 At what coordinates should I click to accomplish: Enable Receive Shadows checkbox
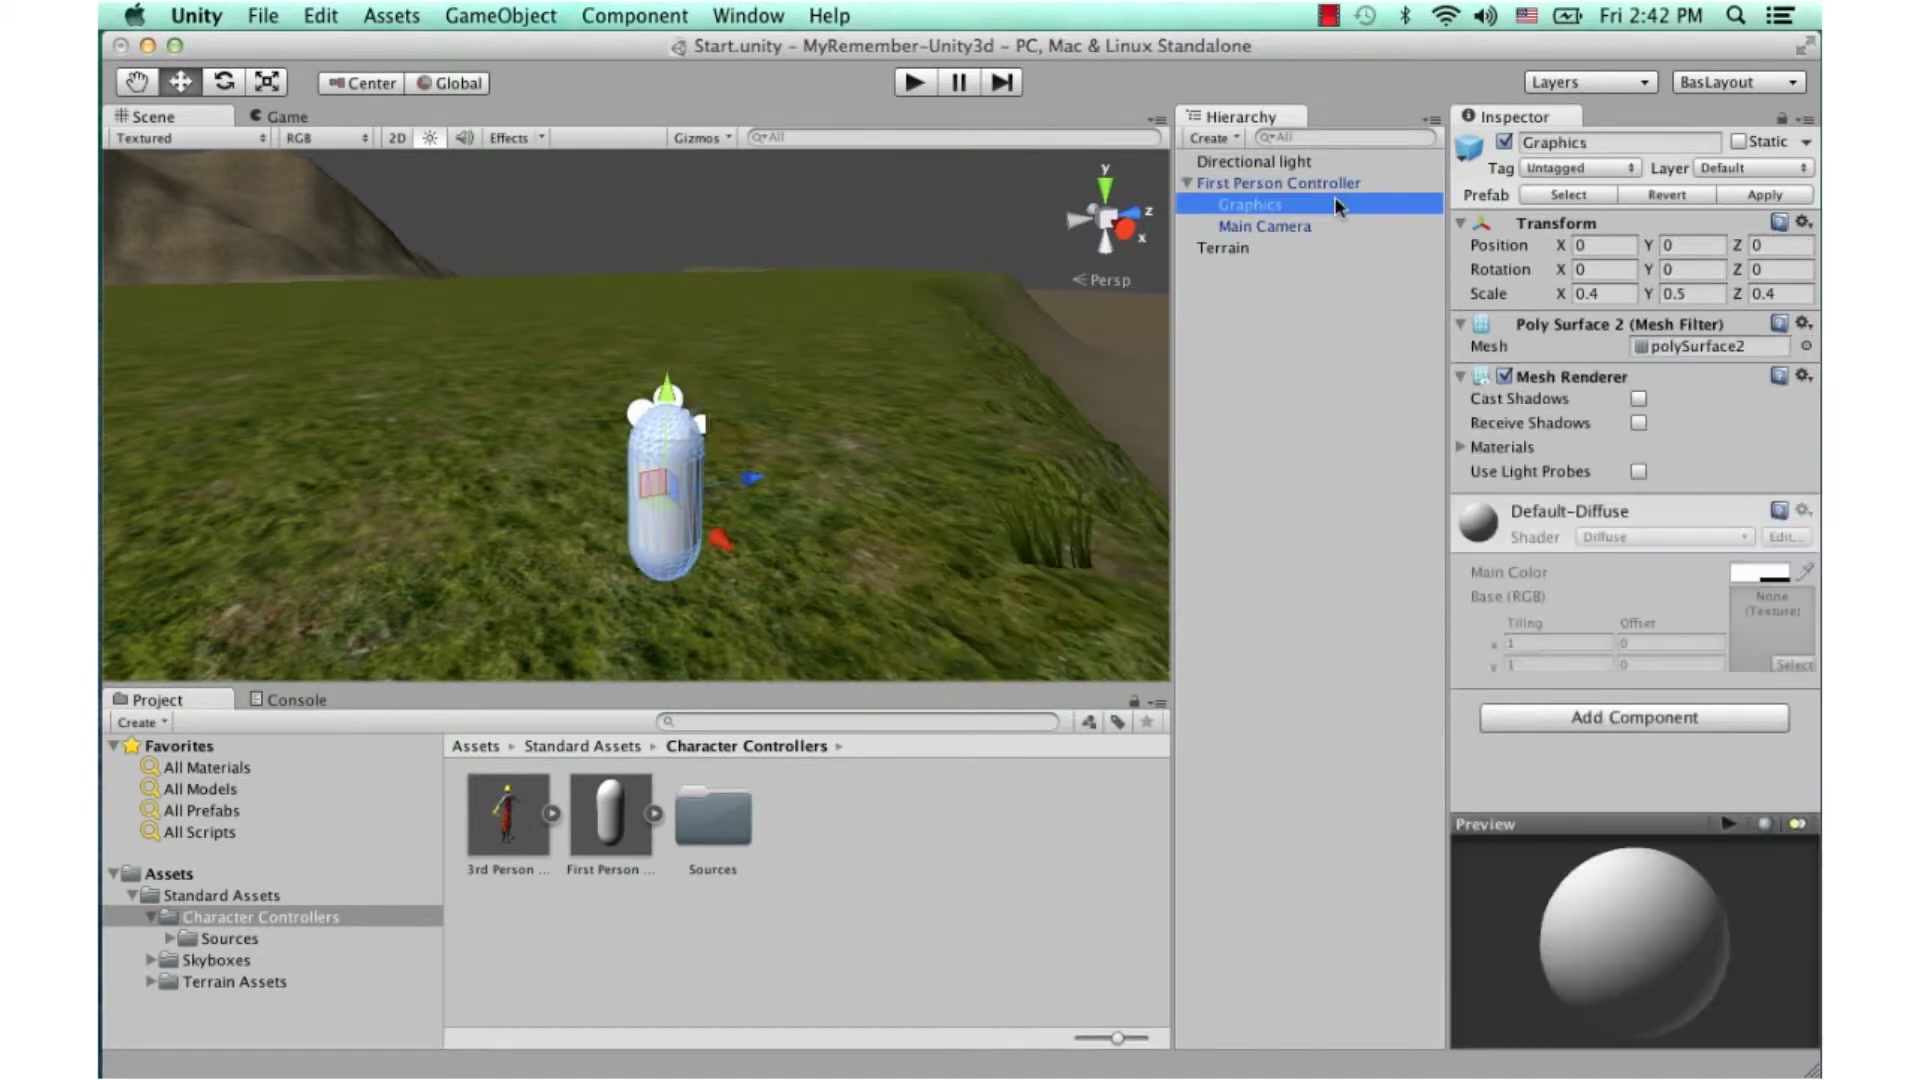[x=1638, y=422]
